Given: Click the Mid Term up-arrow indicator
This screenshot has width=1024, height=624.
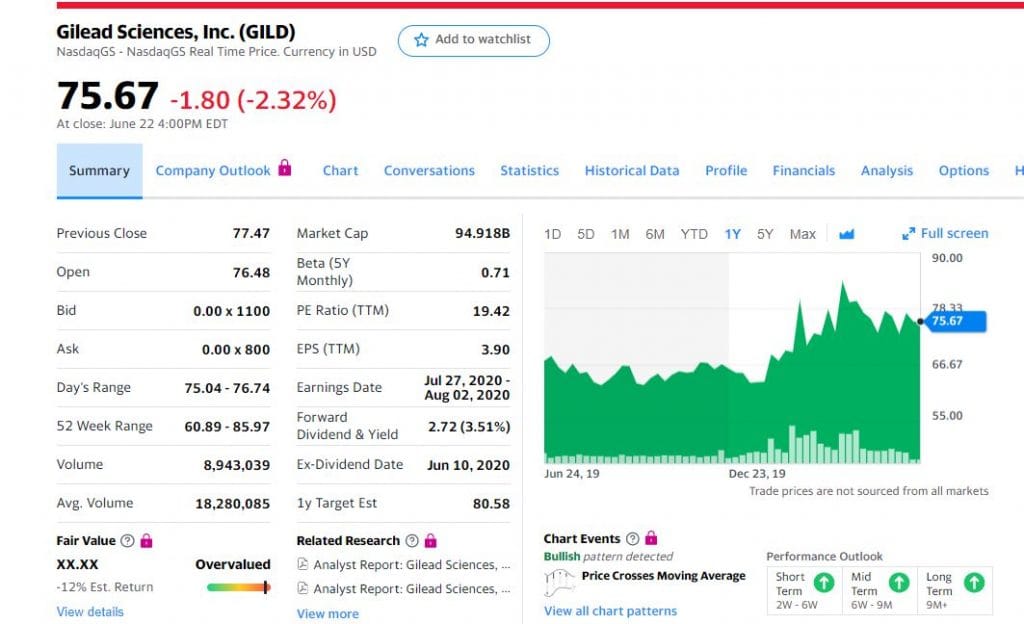Looking at the screenshot, I should (x=899, y=582).
